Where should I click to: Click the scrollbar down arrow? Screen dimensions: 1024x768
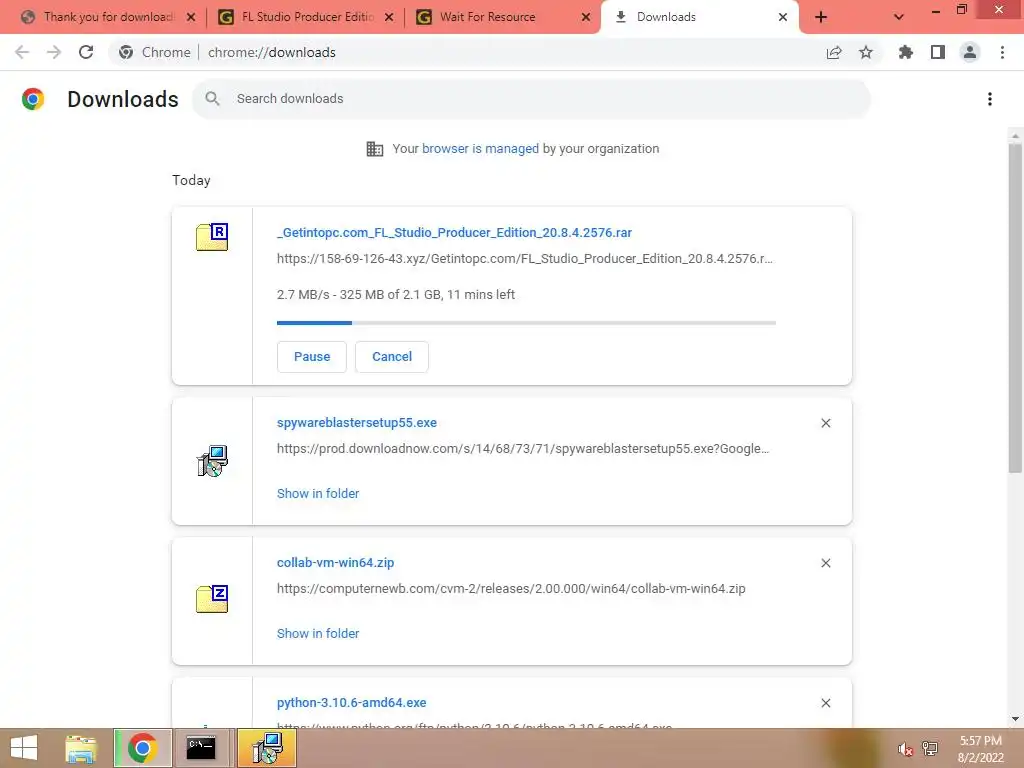point(1015,720)
